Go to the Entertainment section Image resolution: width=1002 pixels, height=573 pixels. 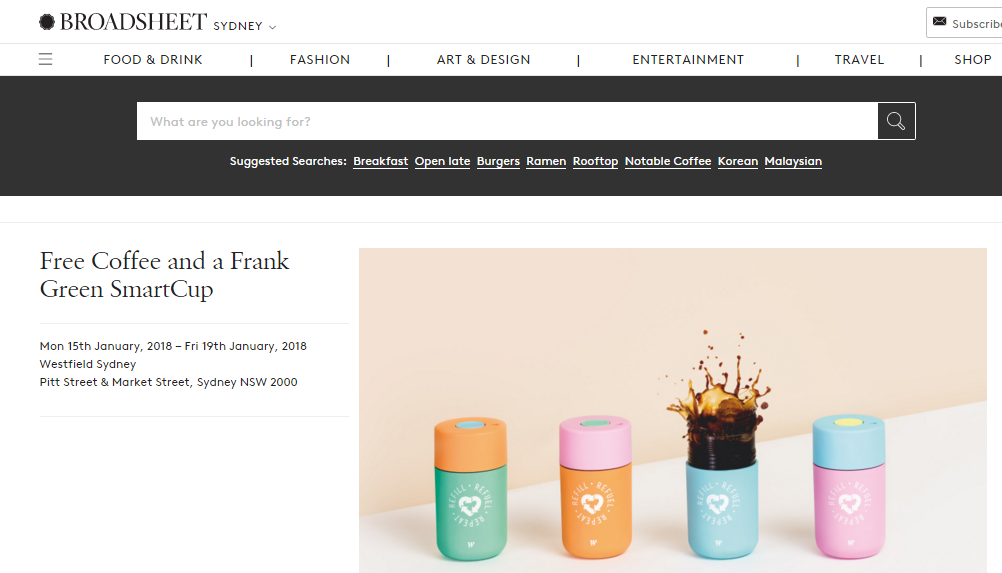tap(688, 59)
